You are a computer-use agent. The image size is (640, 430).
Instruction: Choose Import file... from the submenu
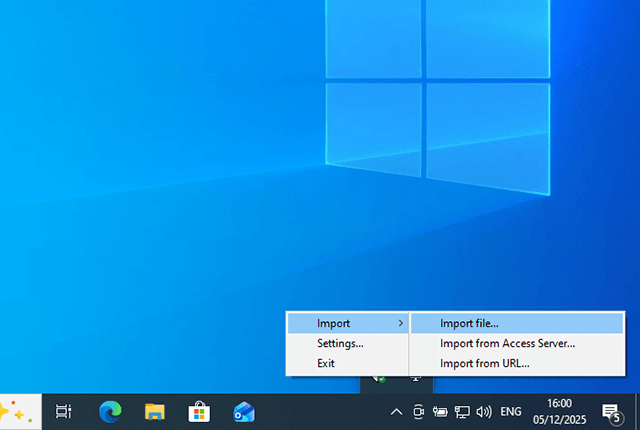(469, 323)
